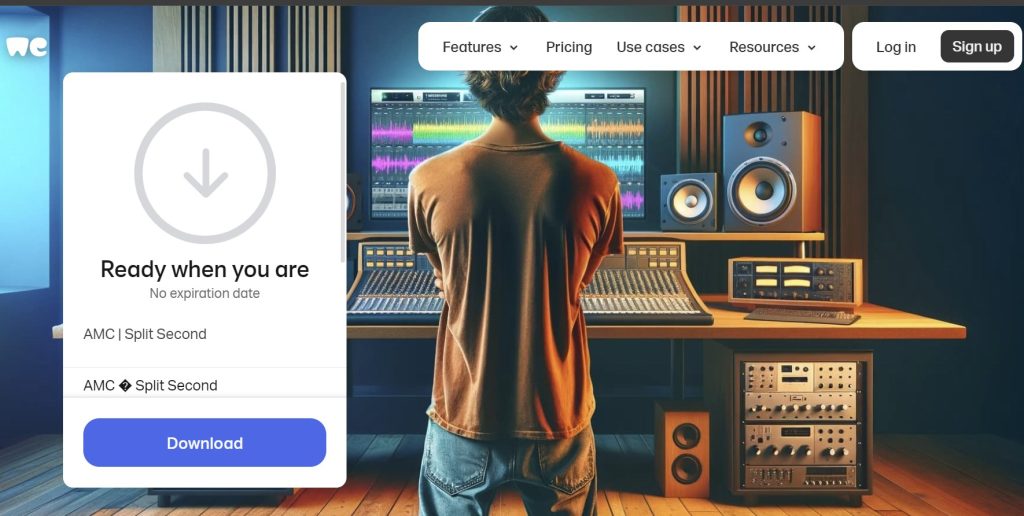
Task: Click the Sign up button
Action: (x=977, y=46)
